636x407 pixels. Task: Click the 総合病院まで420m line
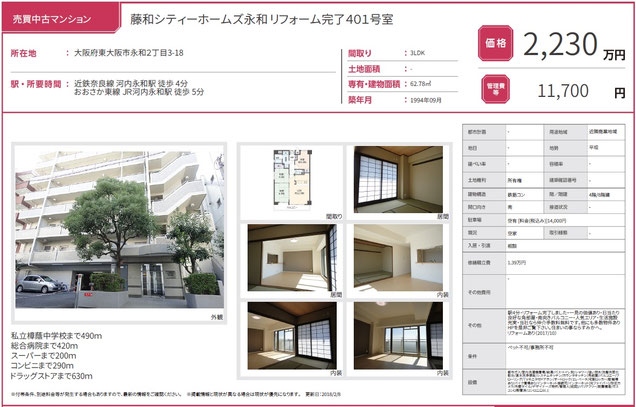[44, 346]
